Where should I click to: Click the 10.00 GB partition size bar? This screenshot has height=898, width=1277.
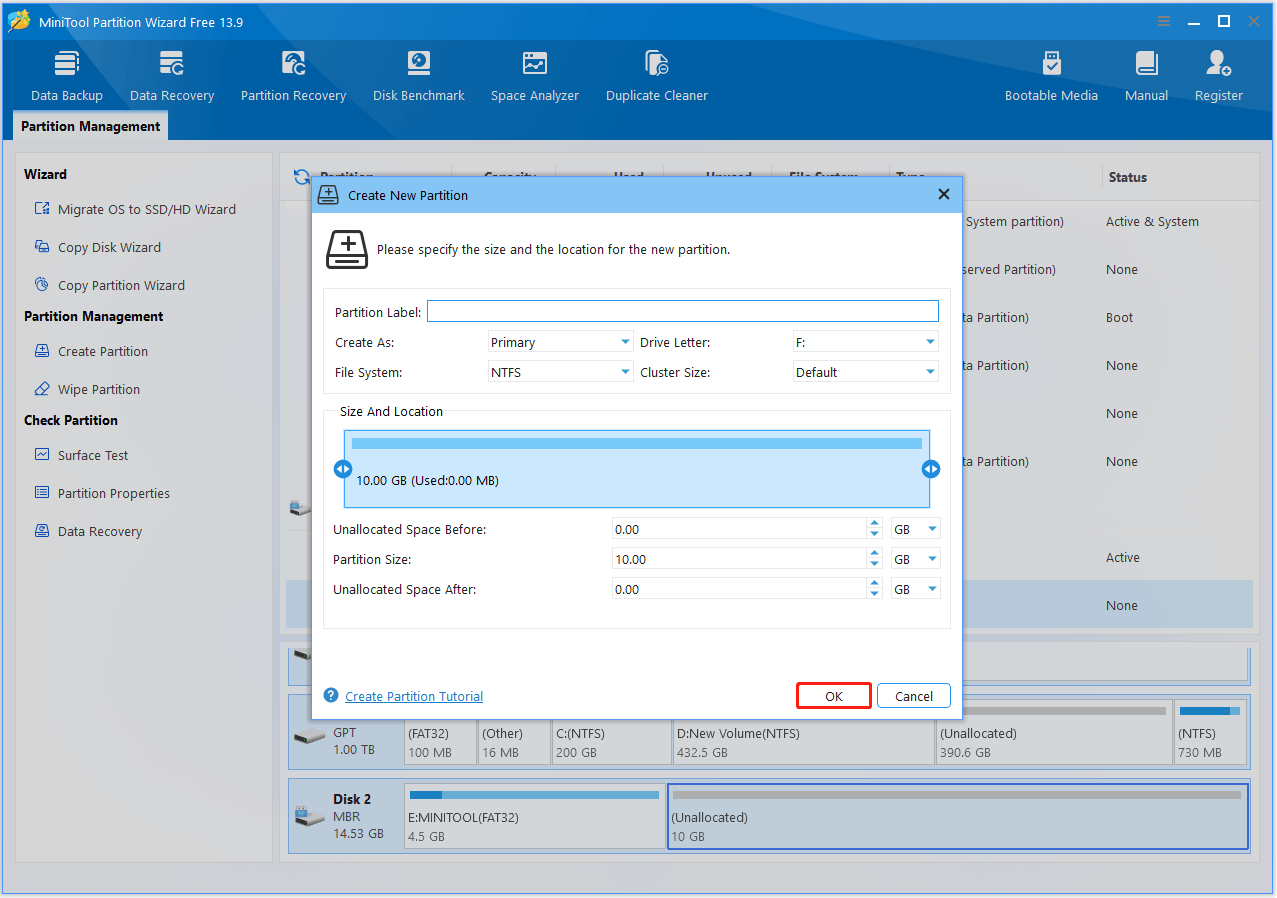[x=637, y=469]
